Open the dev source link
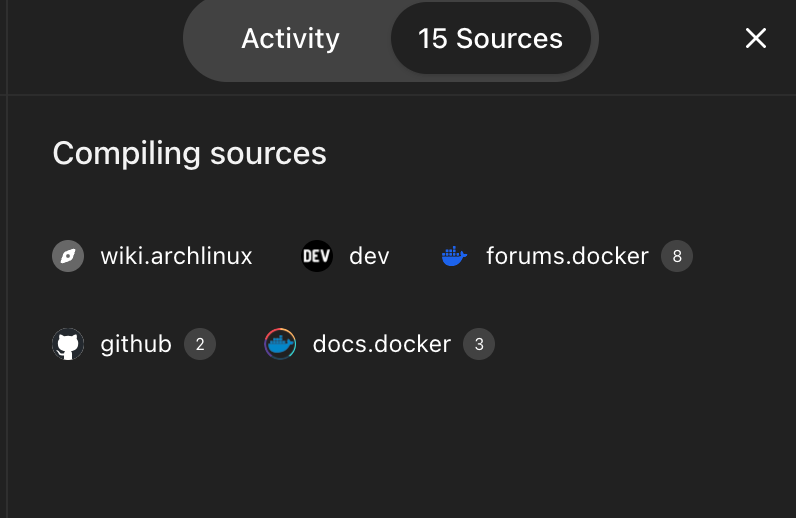The width and height of the screenshot is (796, 518). pos(369,256)
